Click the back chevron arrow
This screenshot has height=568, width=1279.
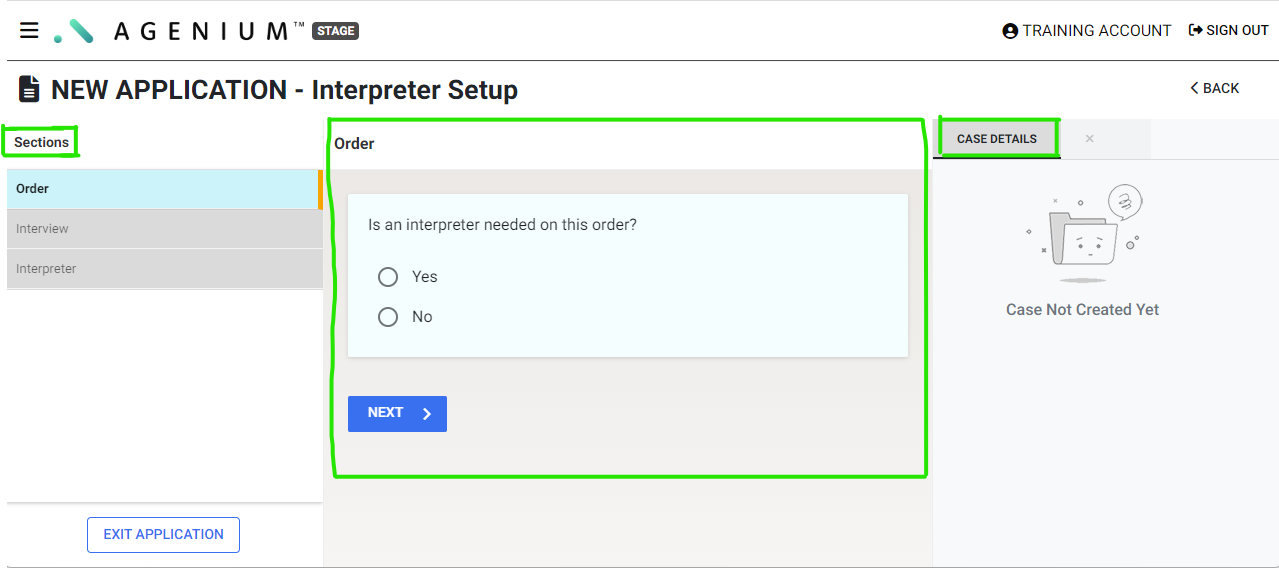[x=1194, y=88]
